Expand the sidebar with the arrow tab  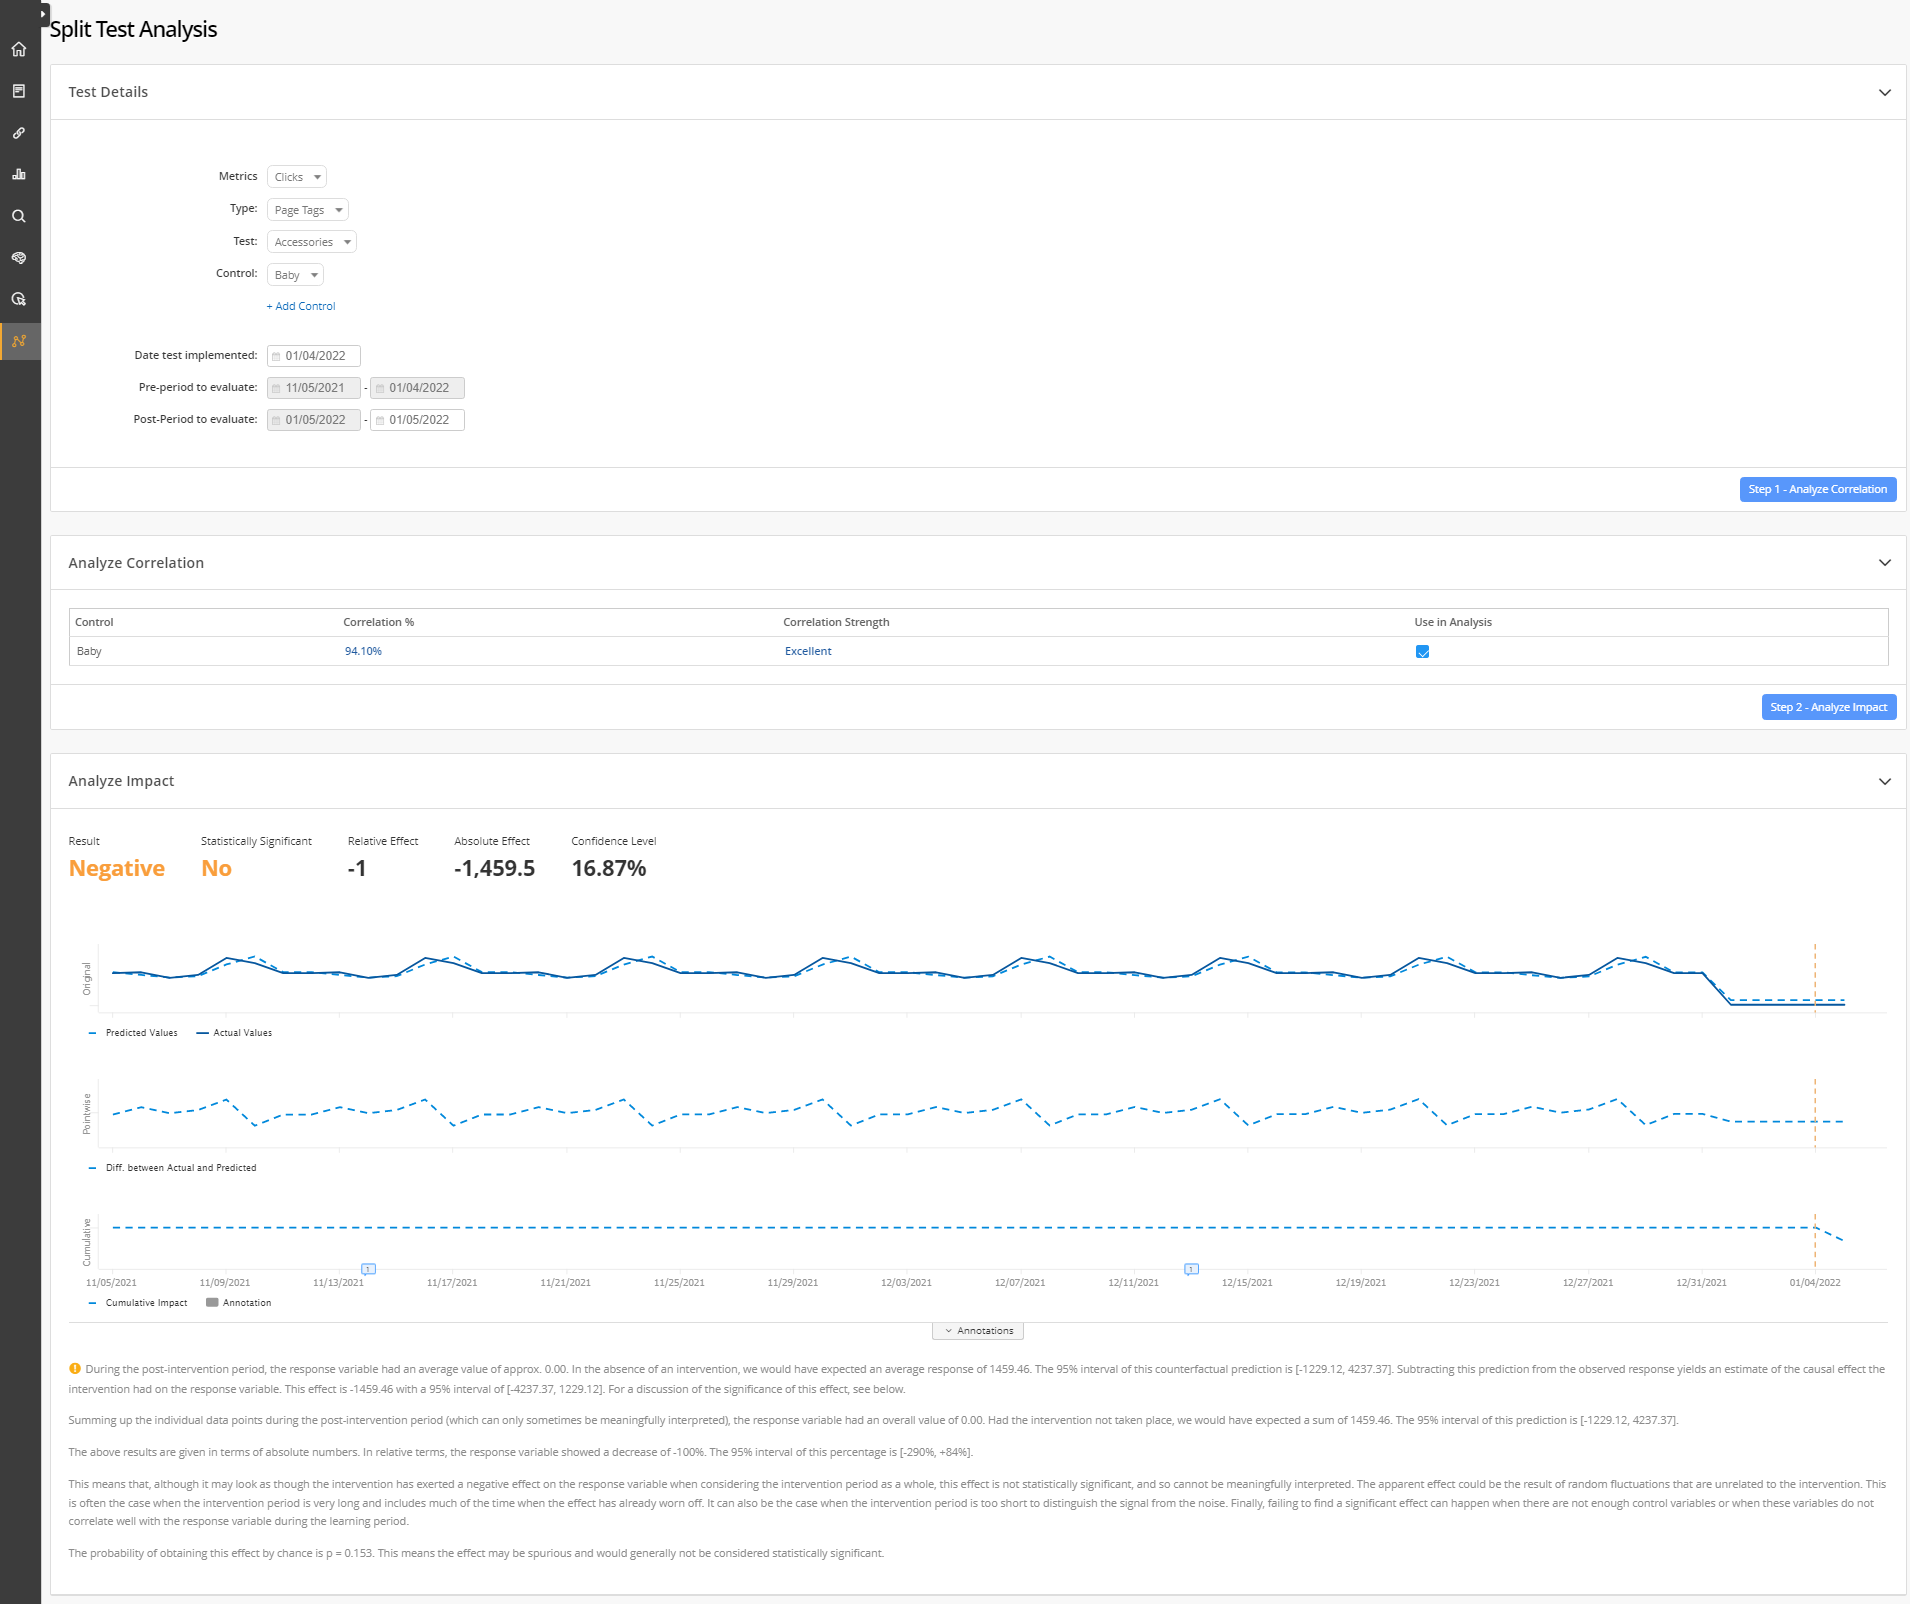[x=44, y=14]
